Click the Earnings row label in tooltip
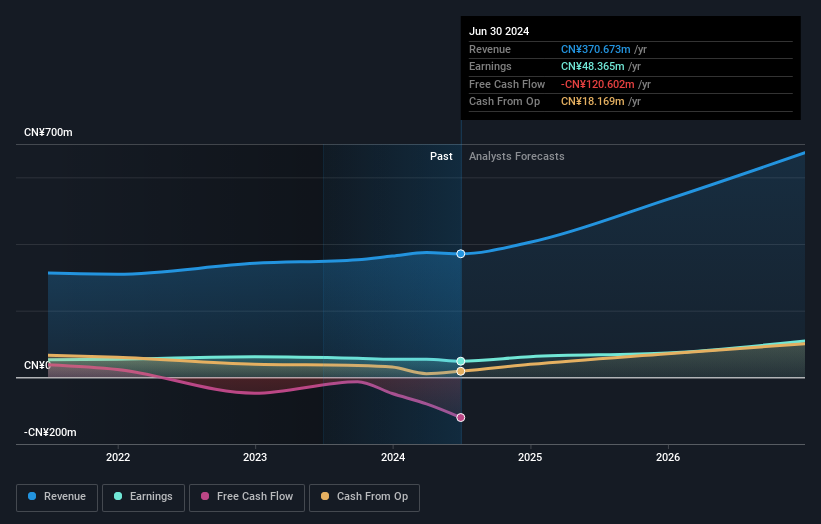Image resolution: width=821 pixels, height=524 pixels. coord(490,66)
